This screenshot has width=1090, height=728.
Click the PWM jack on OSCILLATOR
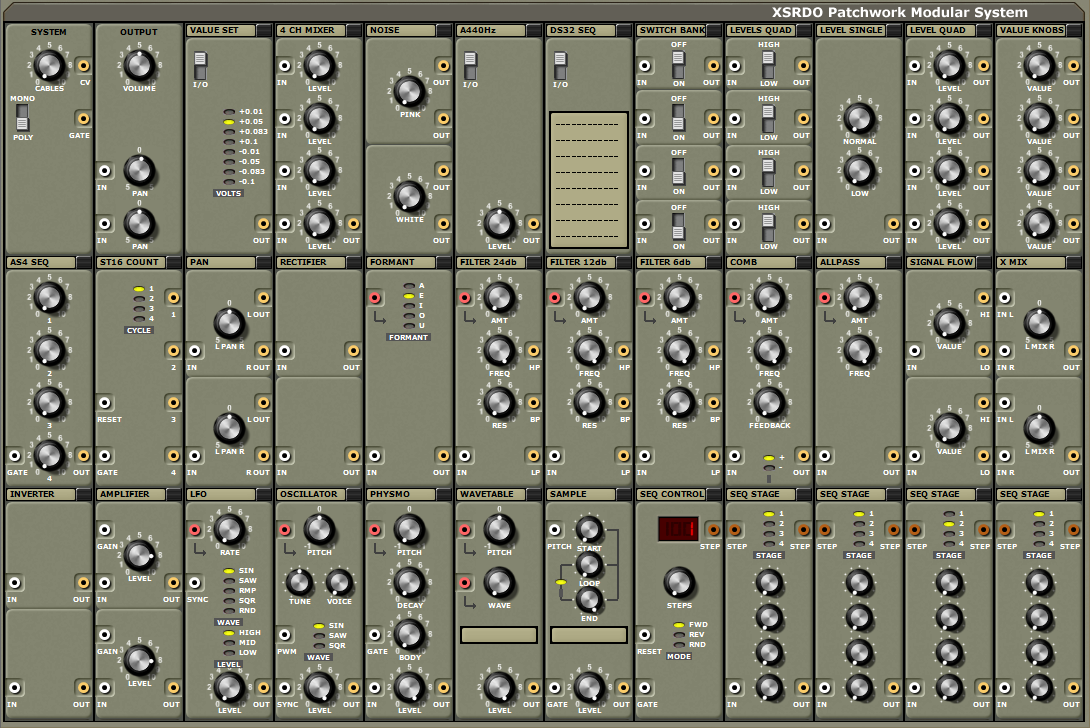coord(285,635)
